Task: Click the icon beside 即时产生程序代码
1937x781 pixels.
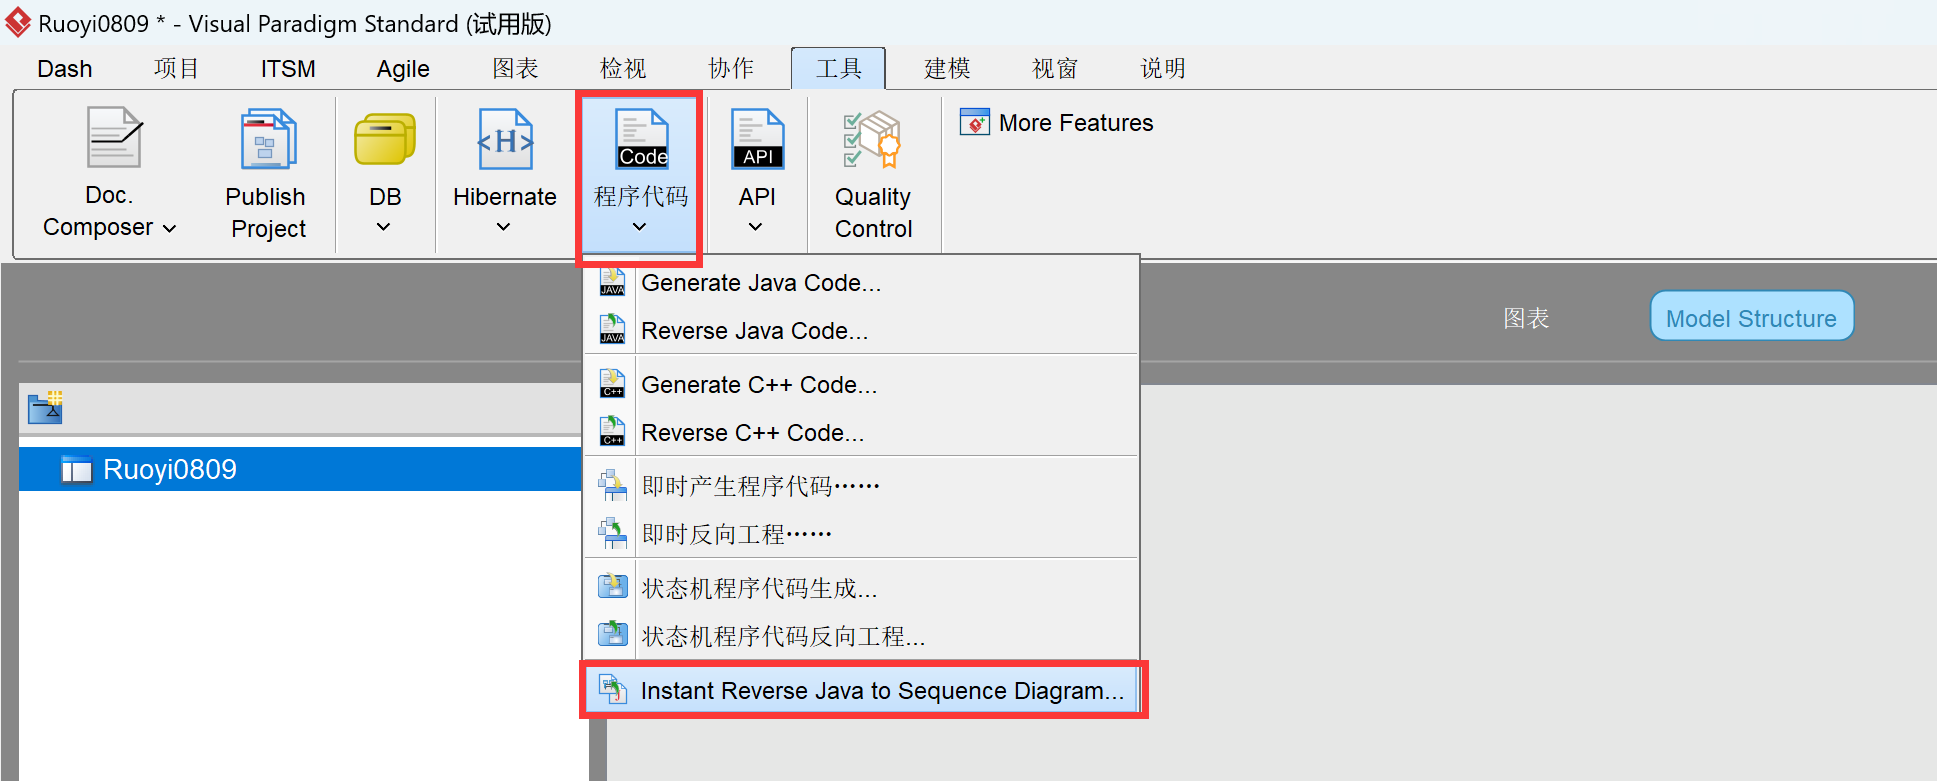Action: pyautogui.click(x=612, y=485)
